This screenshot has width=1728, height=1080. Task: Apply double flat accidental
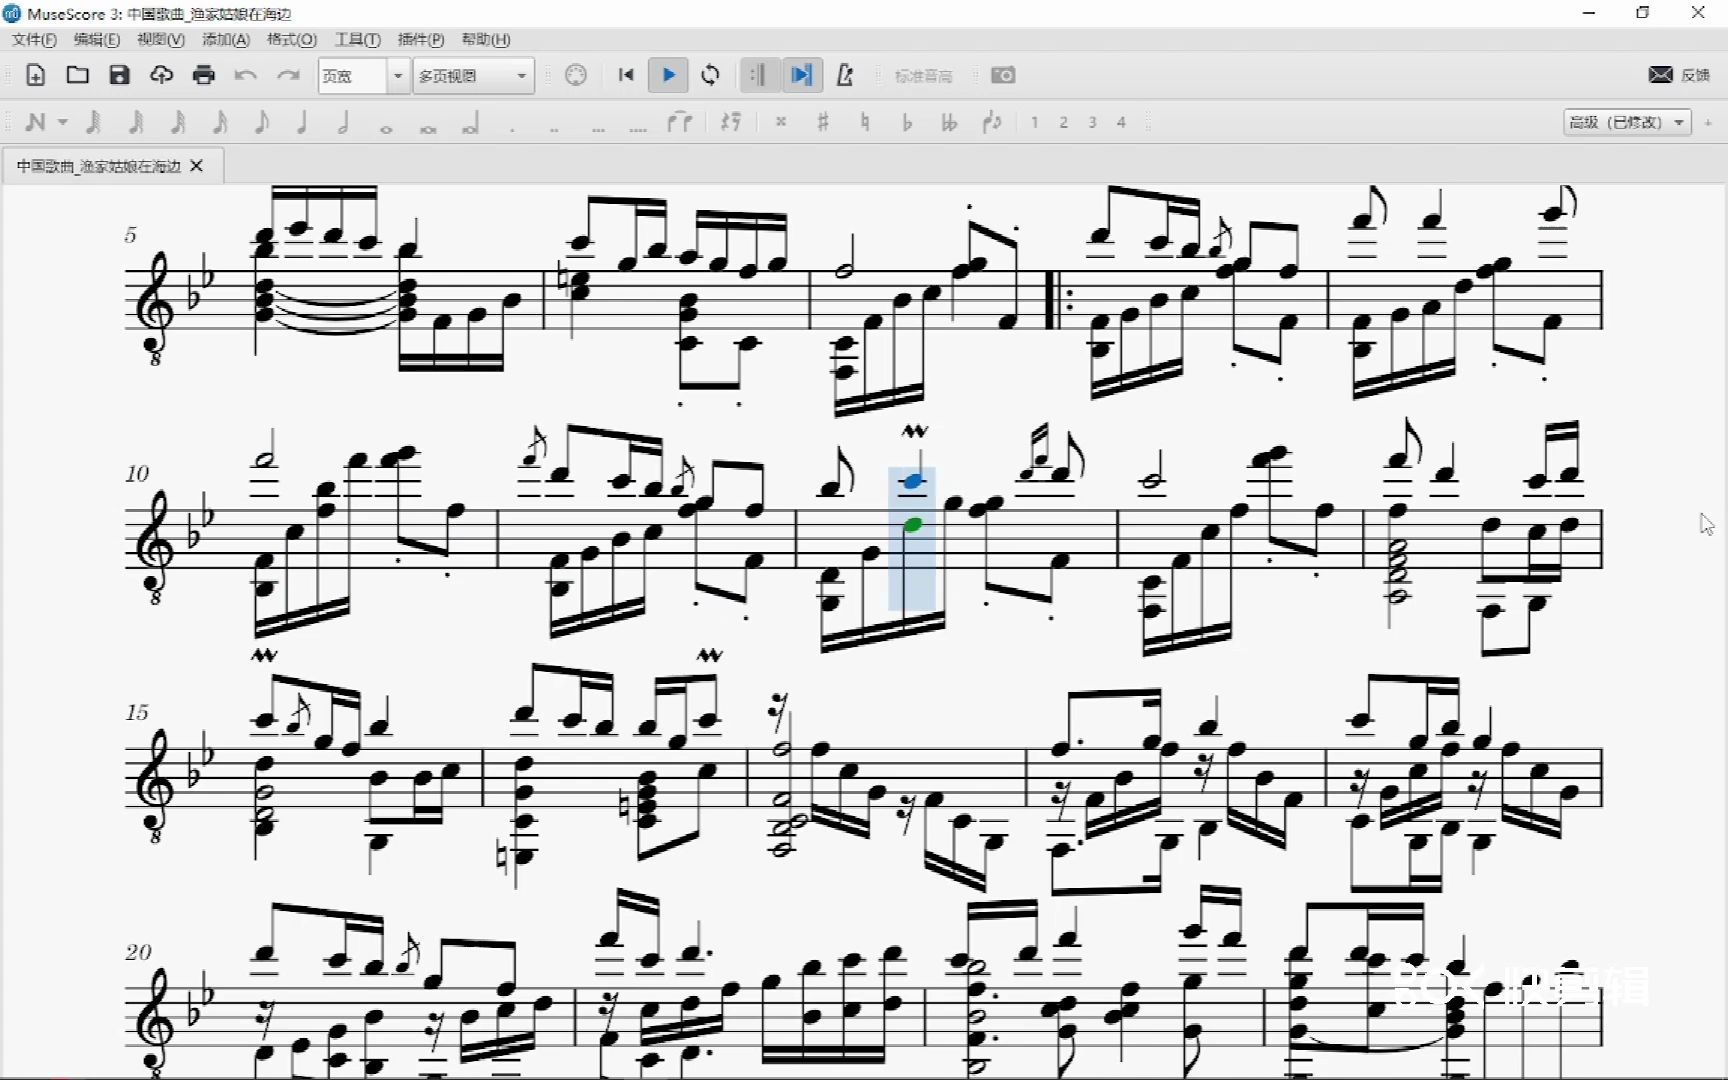click(949, 122)
